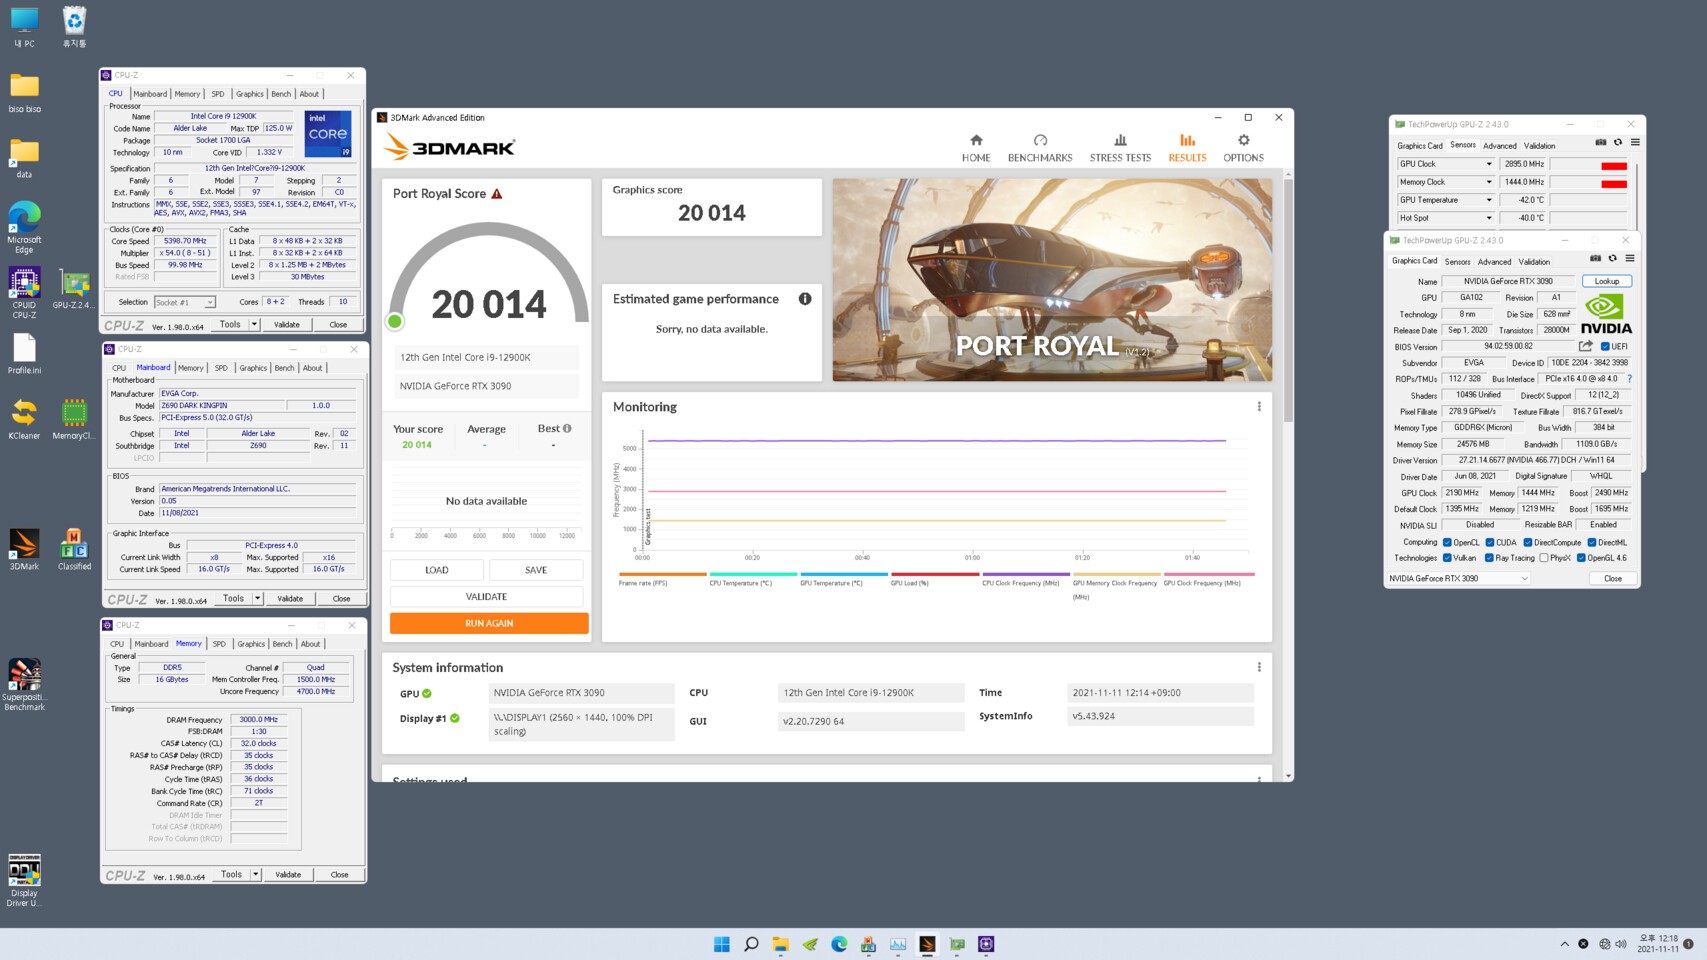
Task: Click Validate in CPU-Z Memory window
Action: click(x=288, y=874)
